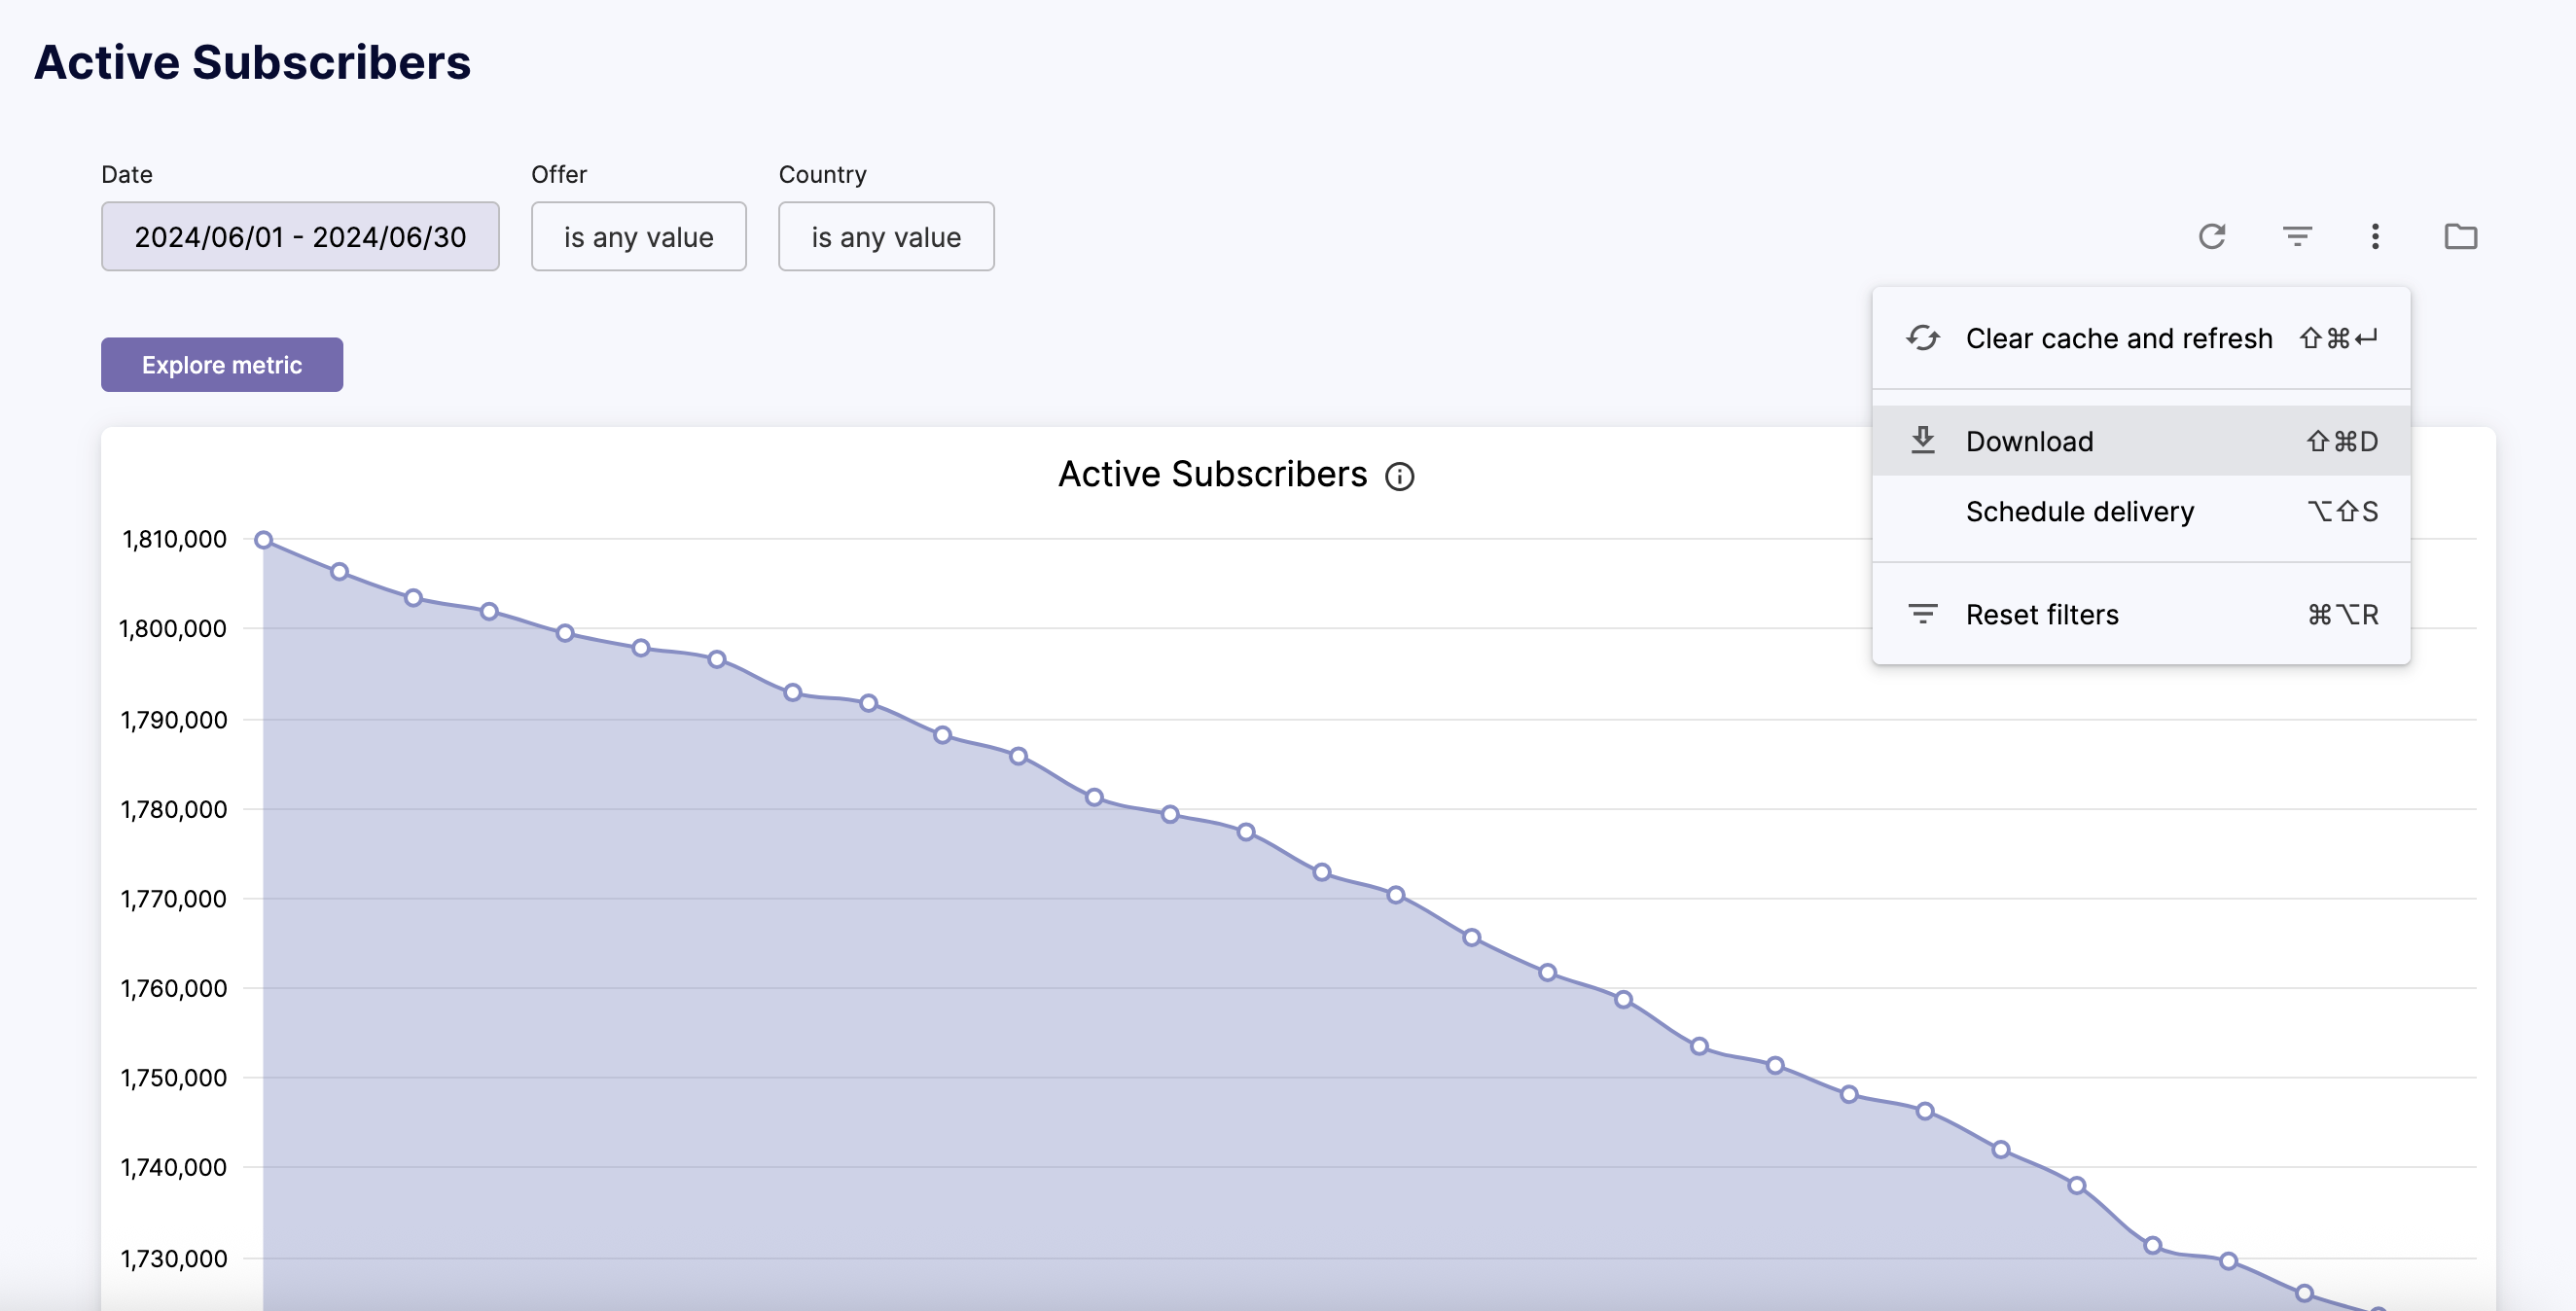Click the 1,730,000 y-axis label
2576x1311 pixels.
coord(173,1259)
